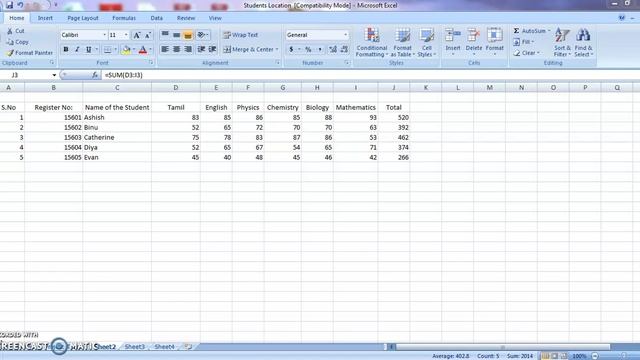Switch to the View tab
This screenshot has height=360, width=640.
[x=215, y=18]
